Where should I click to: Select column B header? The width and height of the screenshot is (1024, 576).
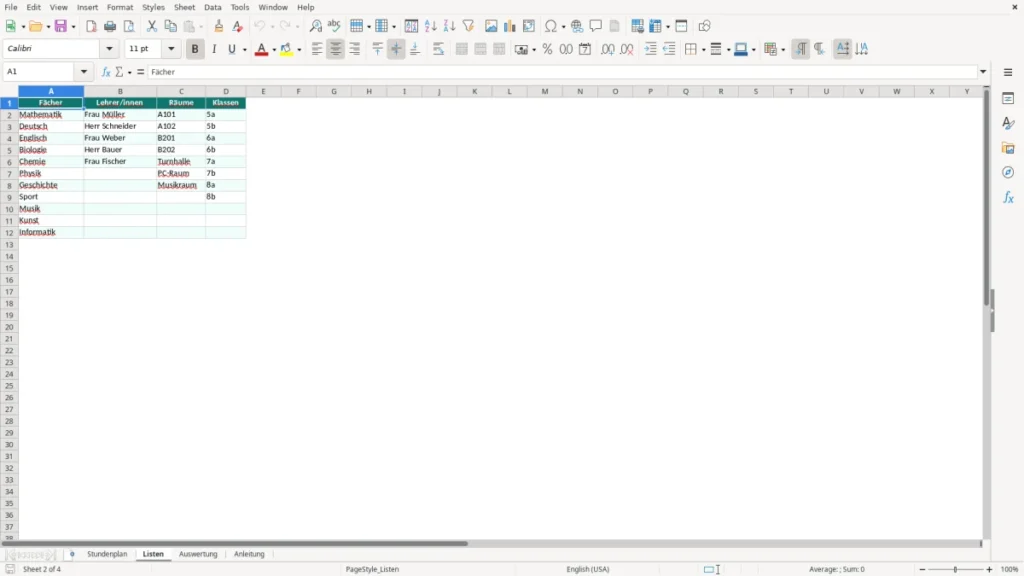click(120, 91)
